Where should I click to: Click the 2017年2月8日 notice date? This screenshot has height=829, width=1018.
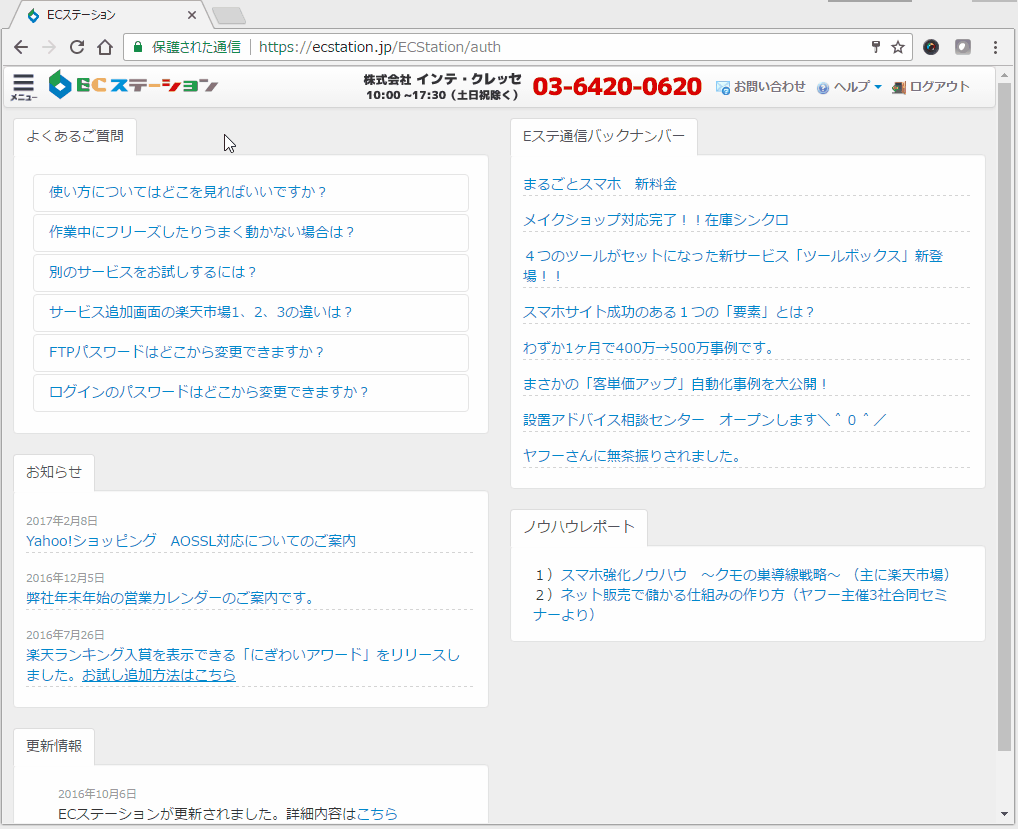(62, 521)
